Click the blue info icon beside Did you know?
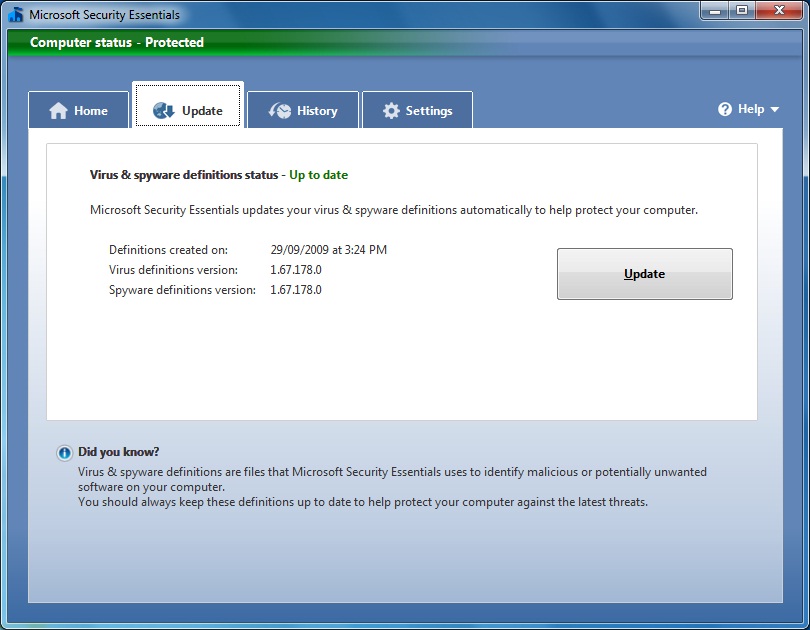The width and height of the screenshot is (810, 630). click(x=65, y=453)
